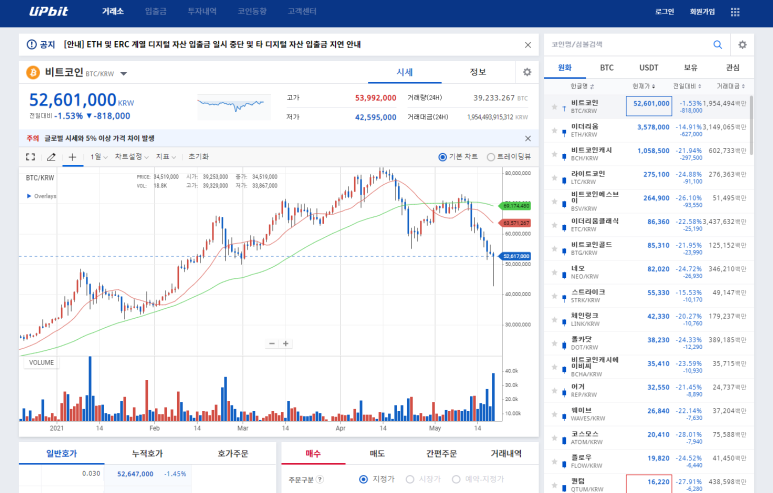The height and width of the screenshot is (493, 773).
Task: Switch to the USDT market tab
Action: (x=649, y=68)
